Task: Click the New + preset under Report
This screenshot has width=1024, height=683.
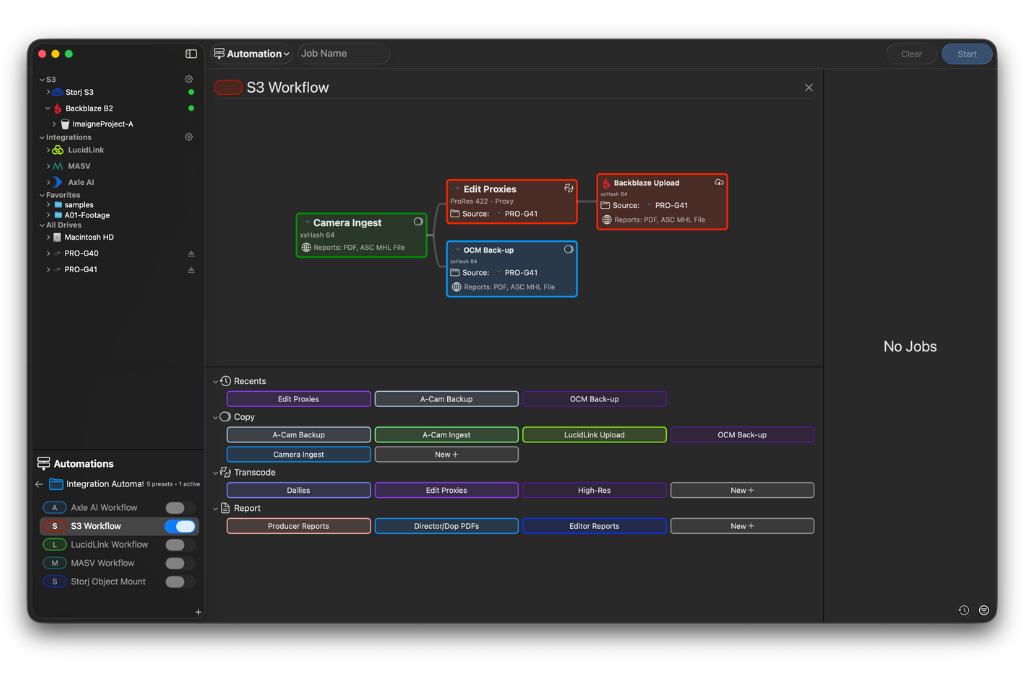Action: click(x=742, y=525)
